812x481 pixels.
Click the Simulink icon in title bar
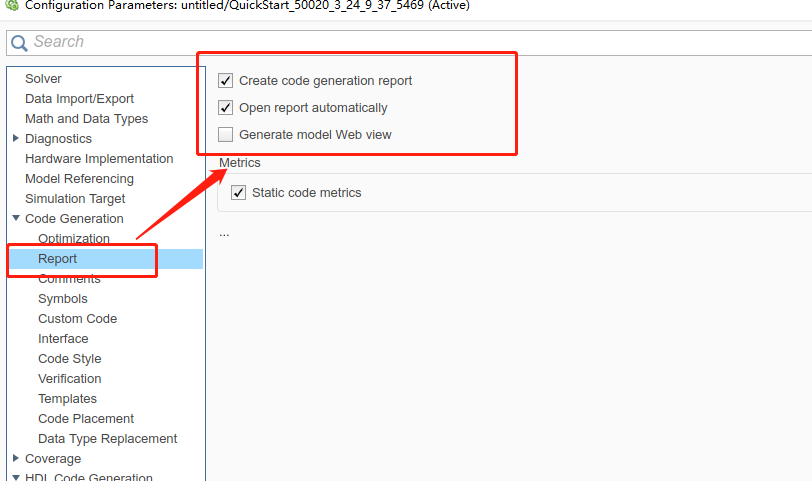pyautogui.click(x=11, y=5)
